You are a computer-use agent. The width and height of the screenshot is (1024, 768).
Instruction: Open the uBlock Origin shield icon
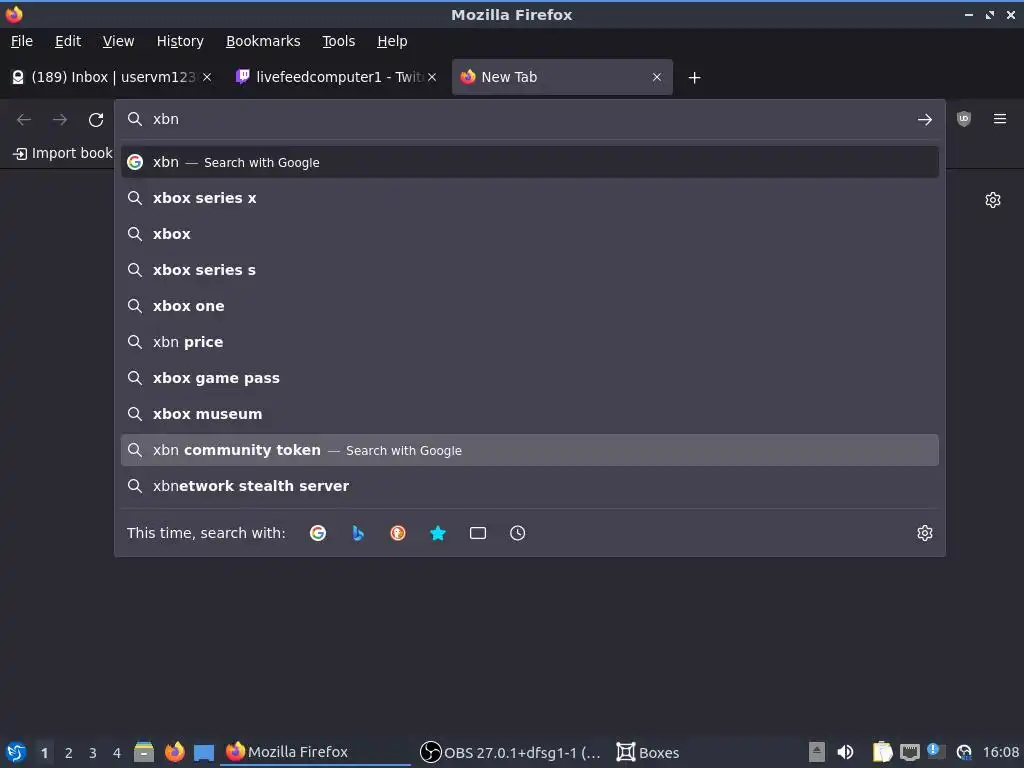click(x=964, y=119)
